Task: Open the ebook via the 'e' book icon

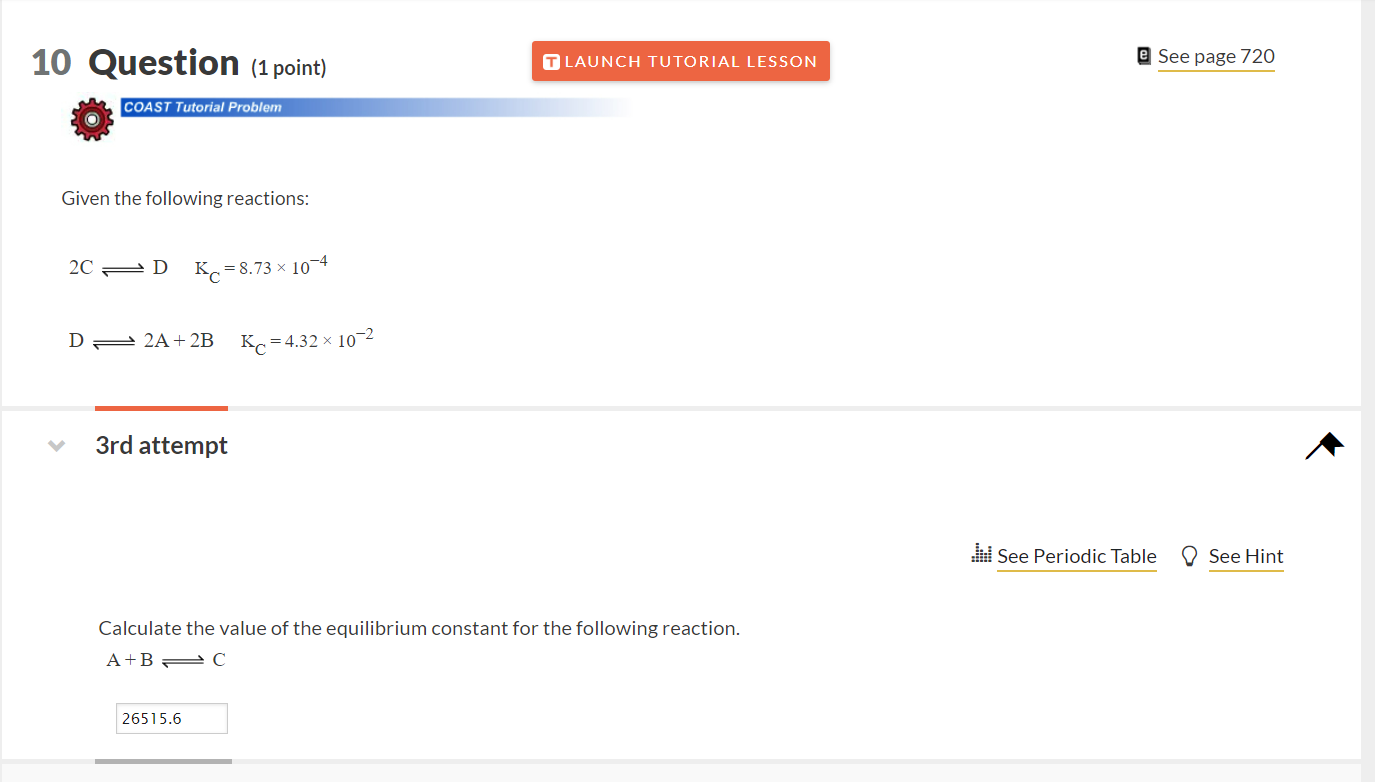Action: pyautogui.click(x=1143, y=55)
